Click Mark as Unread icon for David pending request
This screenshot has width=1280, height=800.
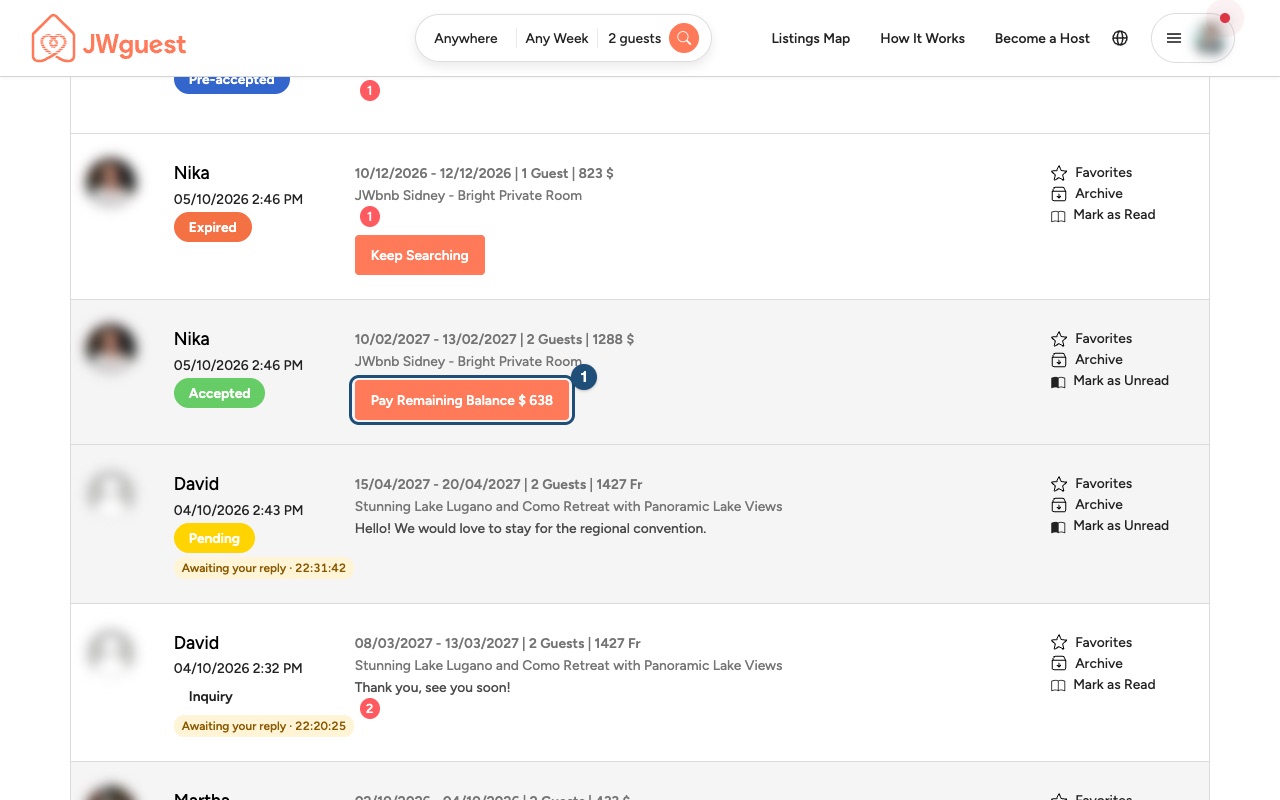point(1058,526)
